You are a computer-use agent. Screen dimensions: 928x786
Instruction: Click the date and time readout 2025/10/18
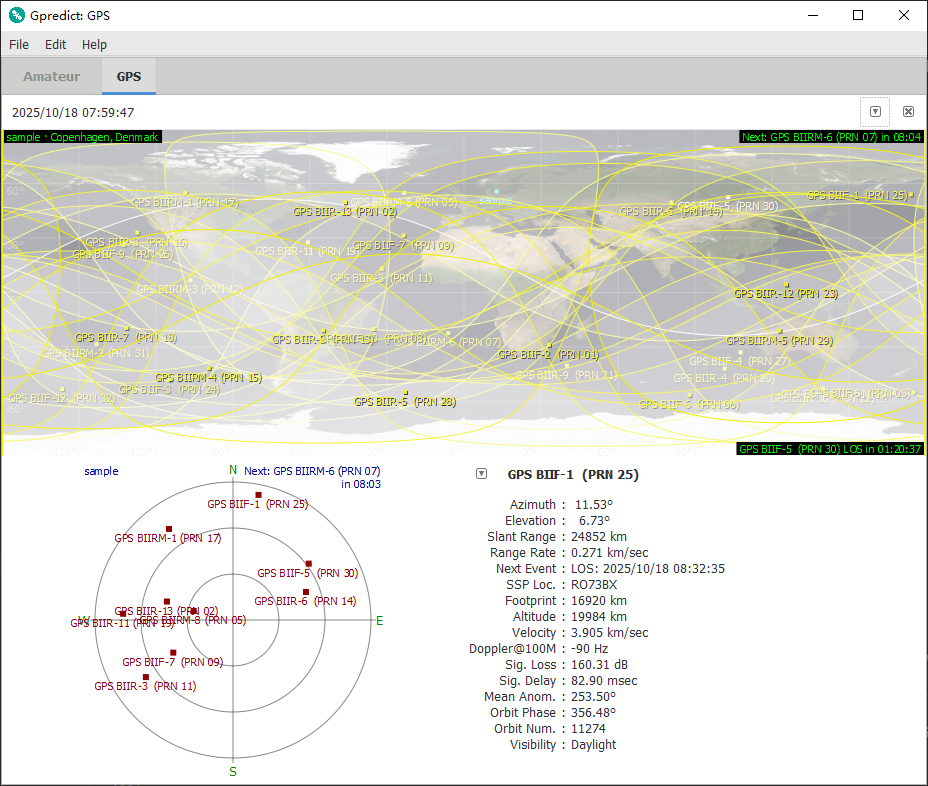pyautogui.click(x=73, y=112)
